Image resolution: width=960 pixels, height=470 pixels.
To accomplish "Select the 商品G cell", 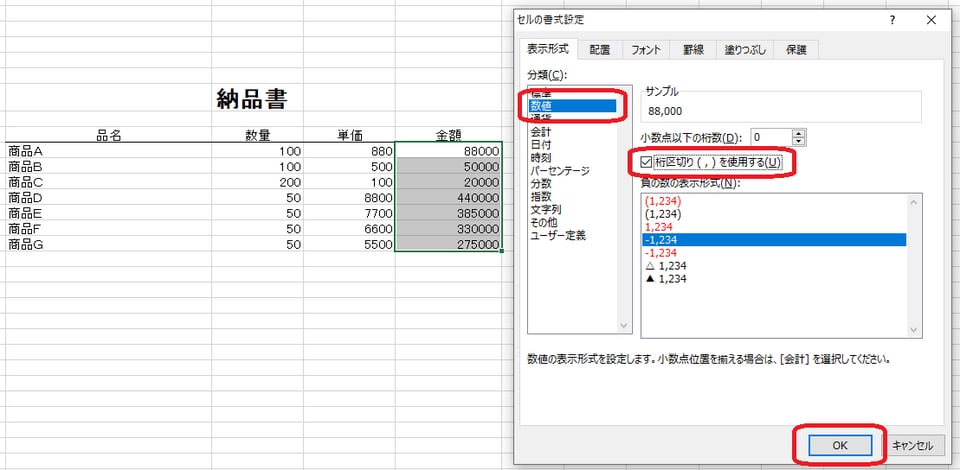I will [x=109, y=244].
